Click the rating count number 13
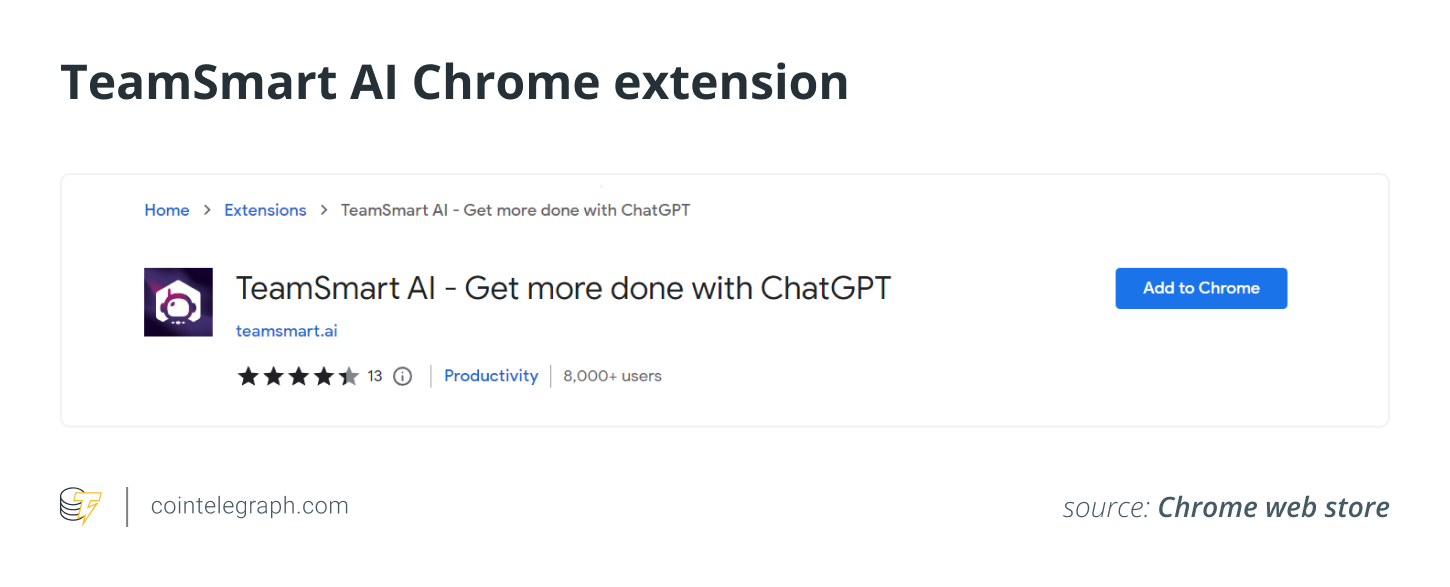The height and width of the screenshot is (587, 1450). tap(375, 377)
